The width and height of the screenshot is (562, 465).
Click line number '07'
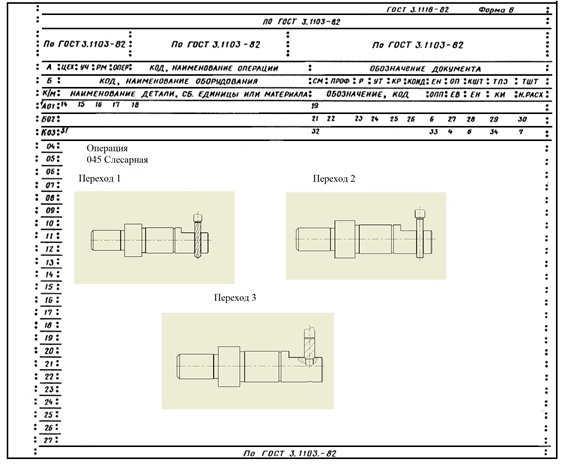tap(50, 185)
